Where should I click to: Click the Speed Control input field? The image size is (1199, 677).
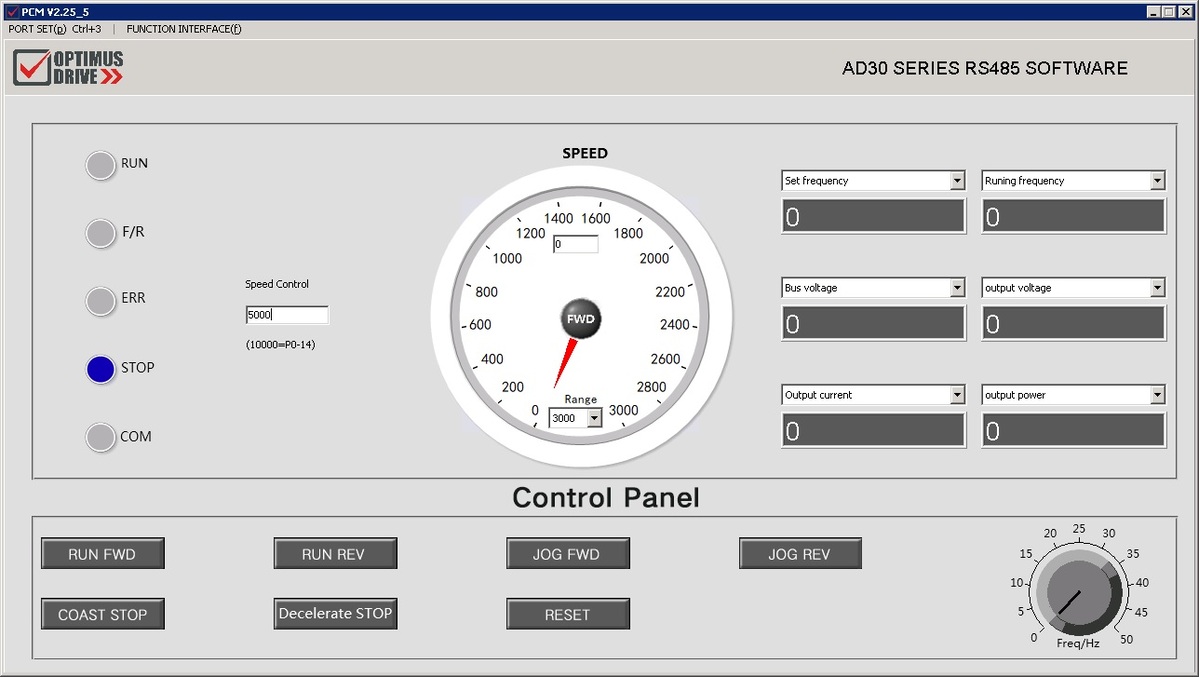pyautogui.click(x=287, y=315)
